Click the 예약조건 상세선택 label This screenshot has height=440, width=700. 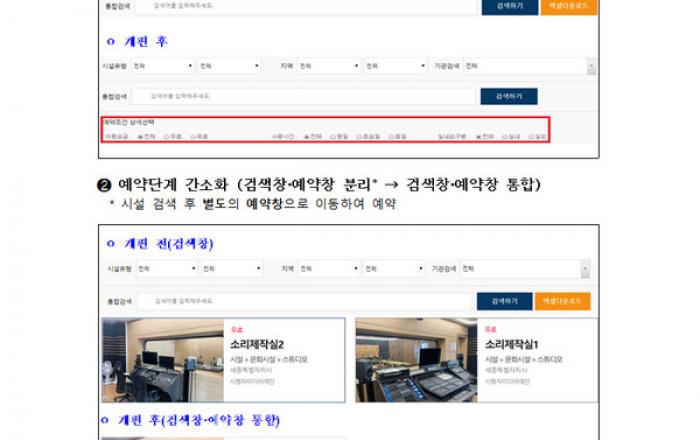(129, 122)
